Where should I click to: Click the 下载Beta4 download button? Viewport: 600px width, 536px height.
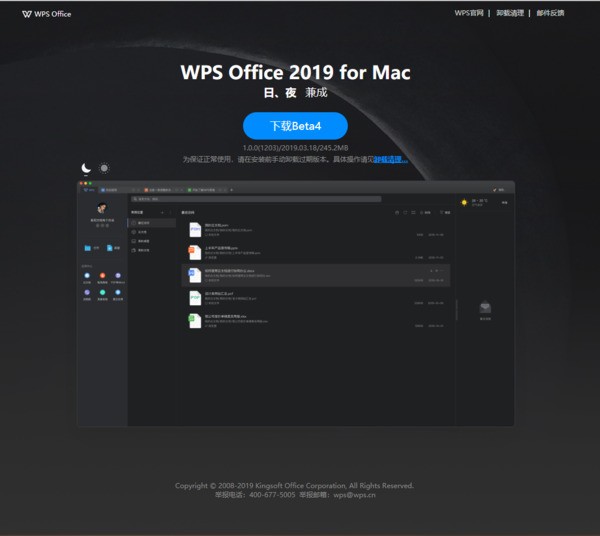(x=295, y=126)
